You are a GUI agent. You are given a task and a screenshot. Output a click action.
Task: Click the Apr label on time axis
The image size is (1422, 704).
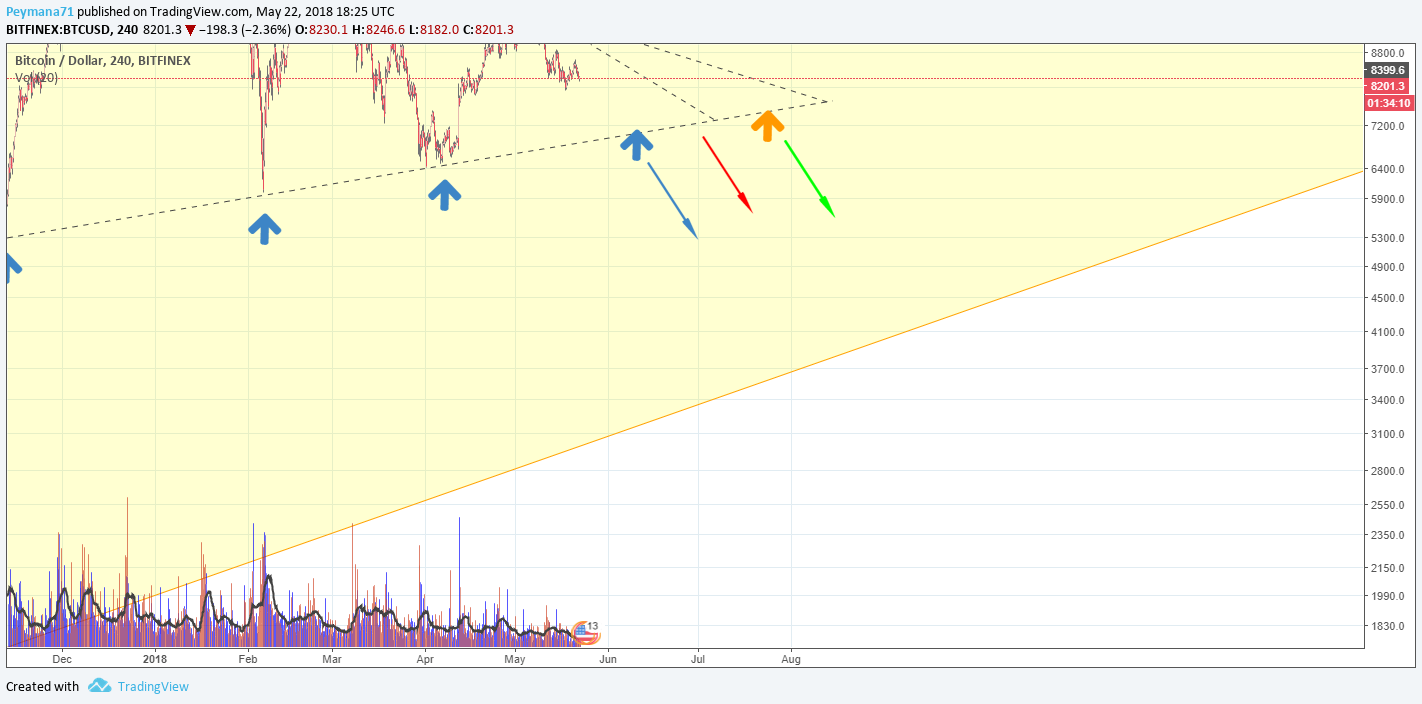click(x=425, y=659)
